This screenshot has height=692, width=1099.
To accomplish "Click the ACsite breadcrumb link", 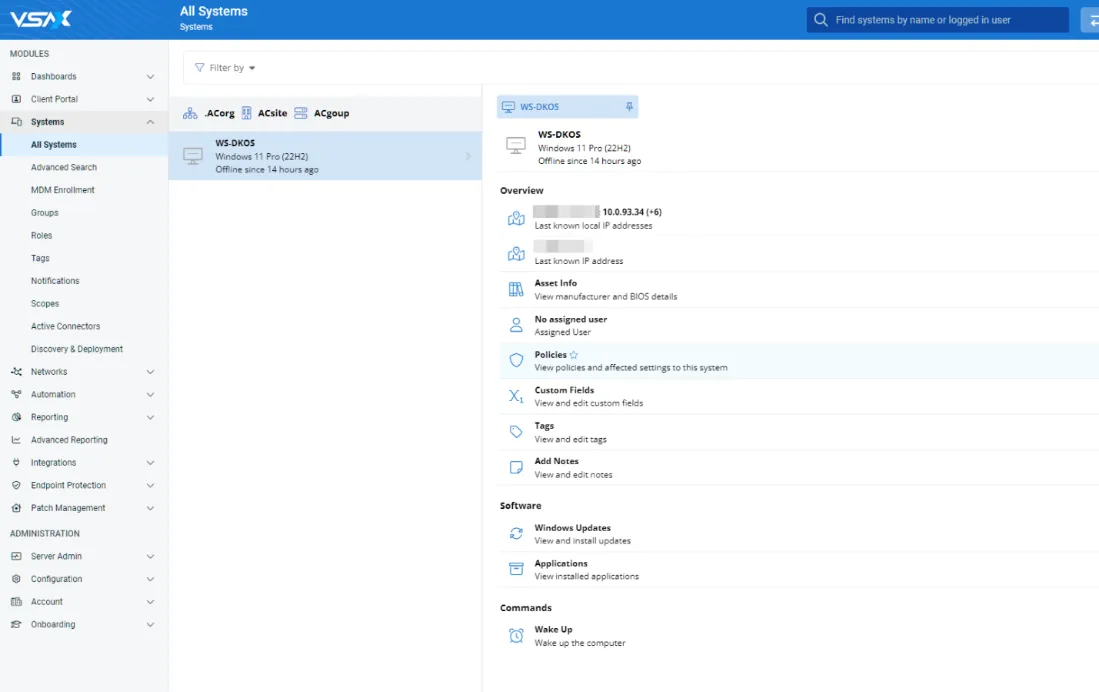I will (x=272, y=114).
